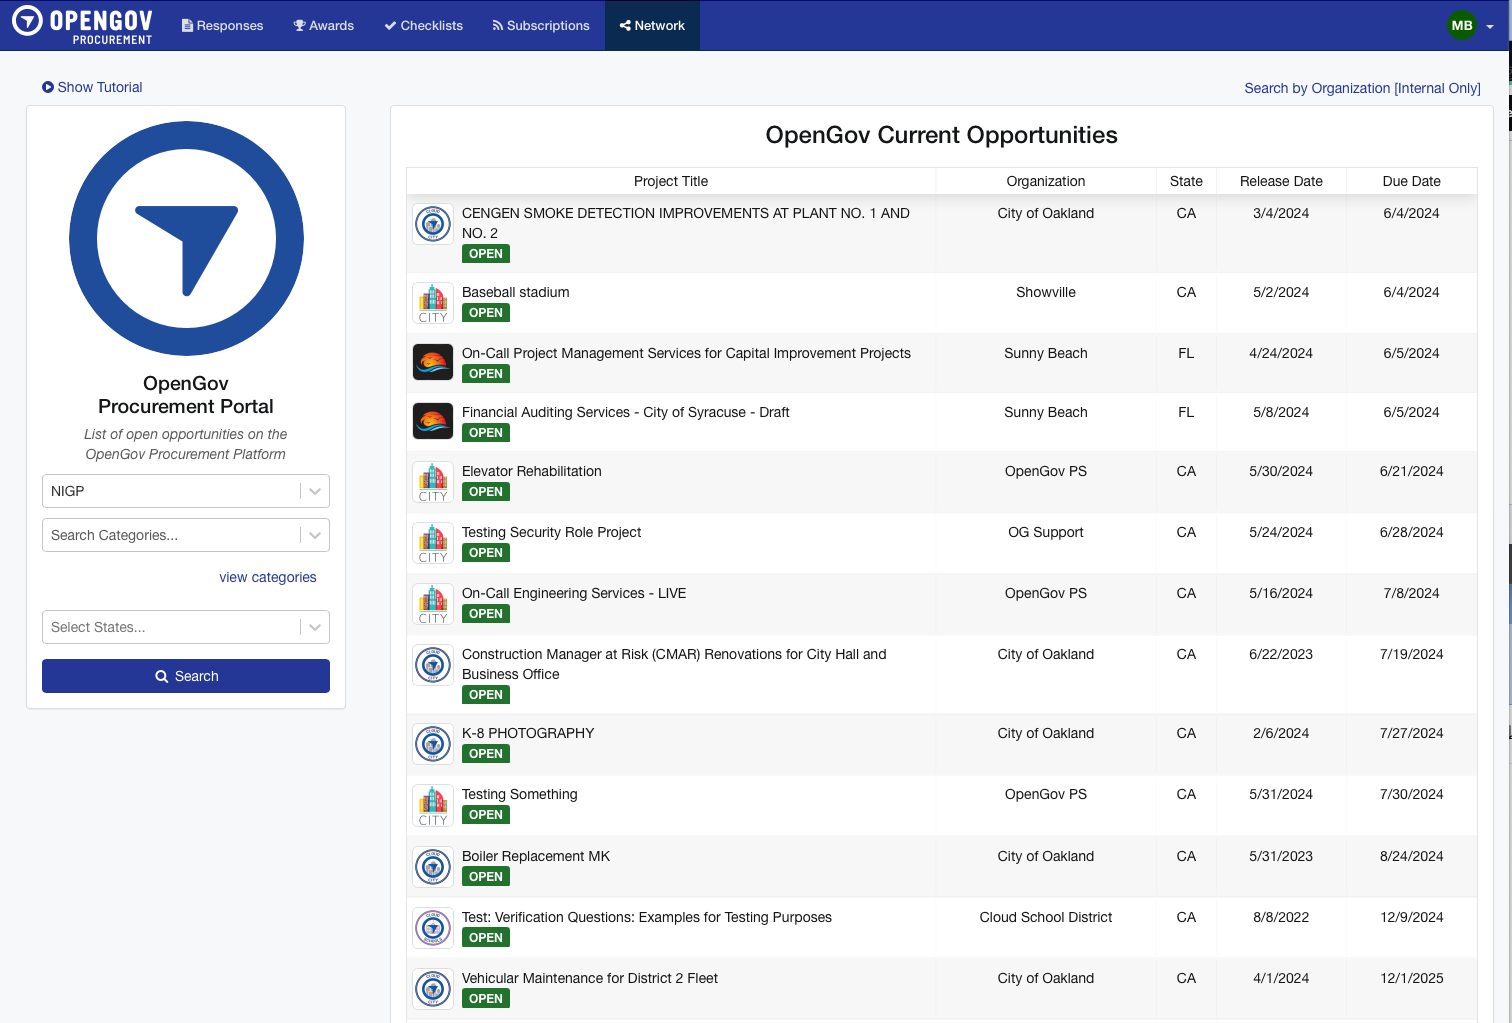Open Search by Organization link
The image size is (1512, 1023).
coord(1362,88)
